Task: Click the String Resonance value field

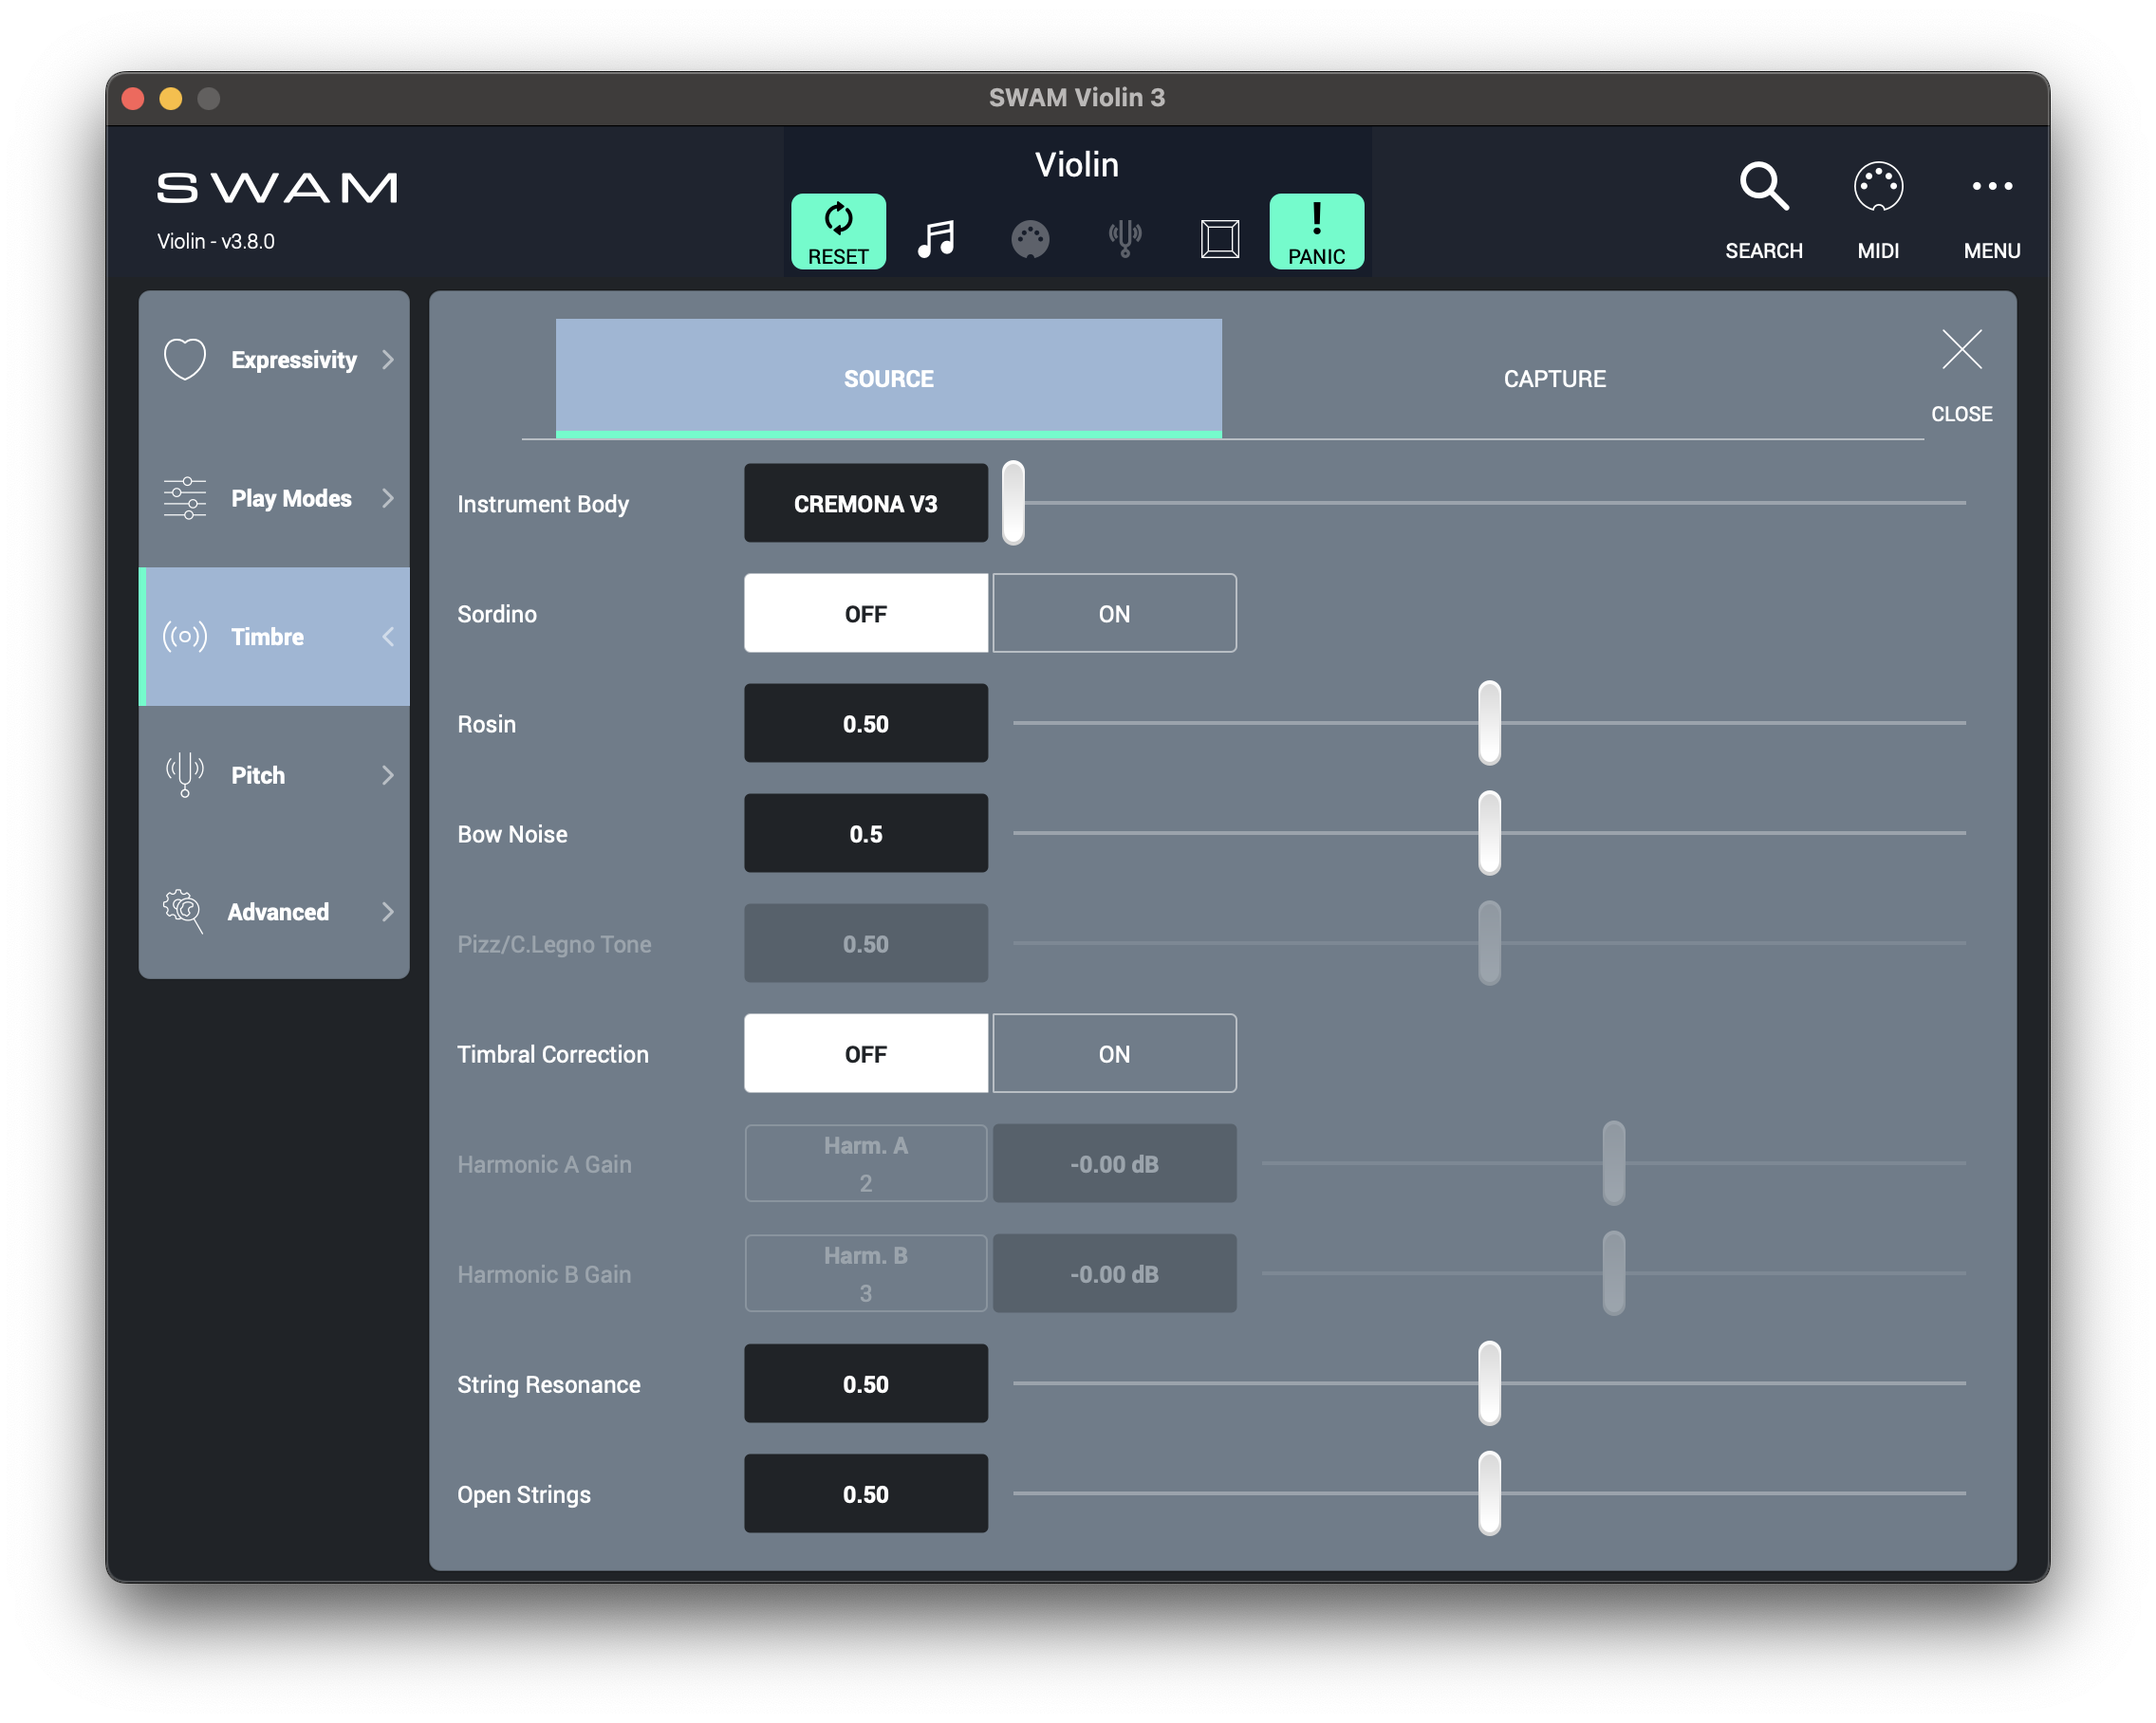Action: 865,1383
